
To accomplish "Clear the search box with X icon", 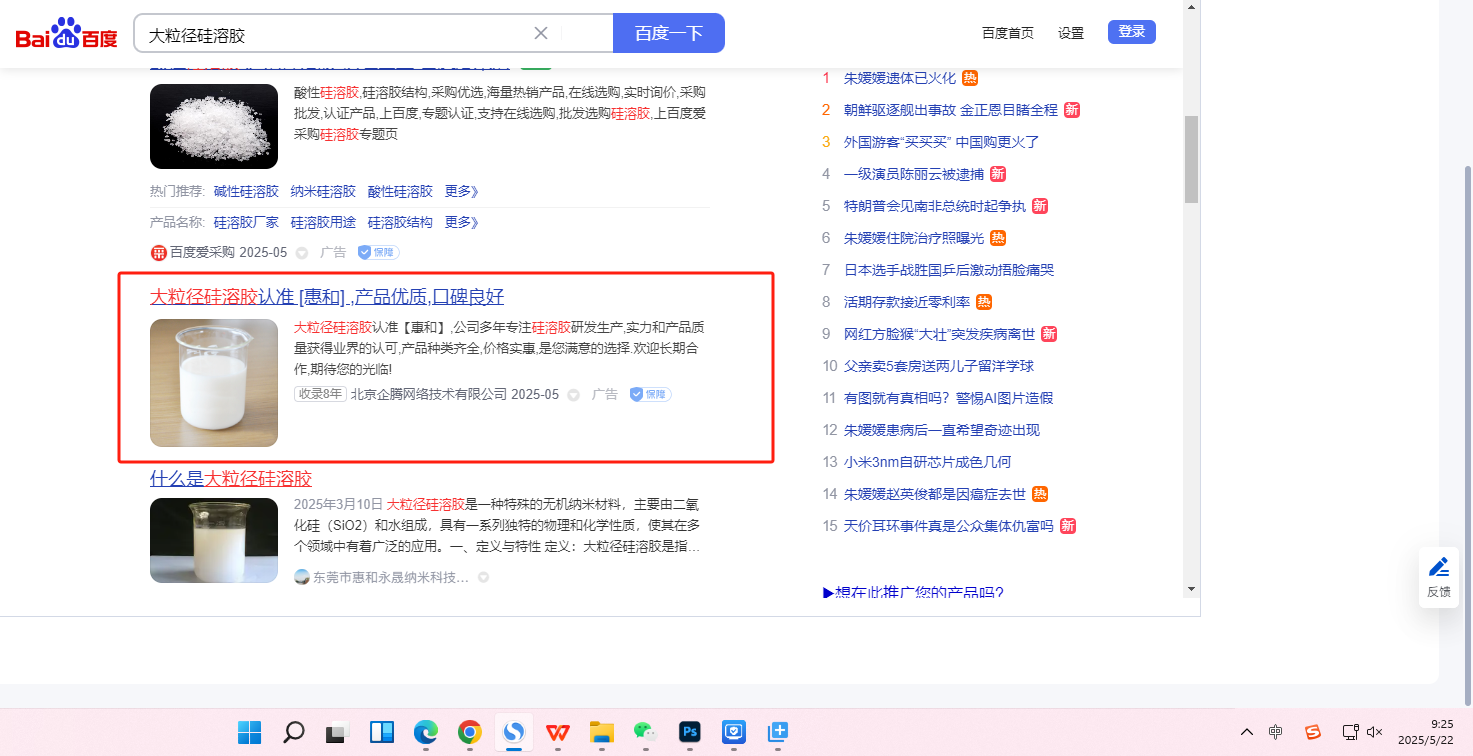I will pos(541,33).
